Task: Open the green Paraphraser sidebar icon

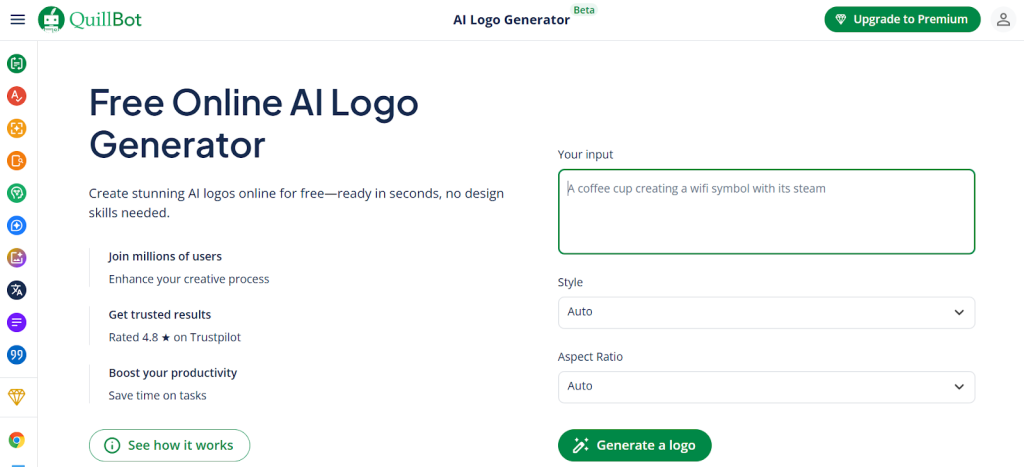Action: tap(17, 64)
